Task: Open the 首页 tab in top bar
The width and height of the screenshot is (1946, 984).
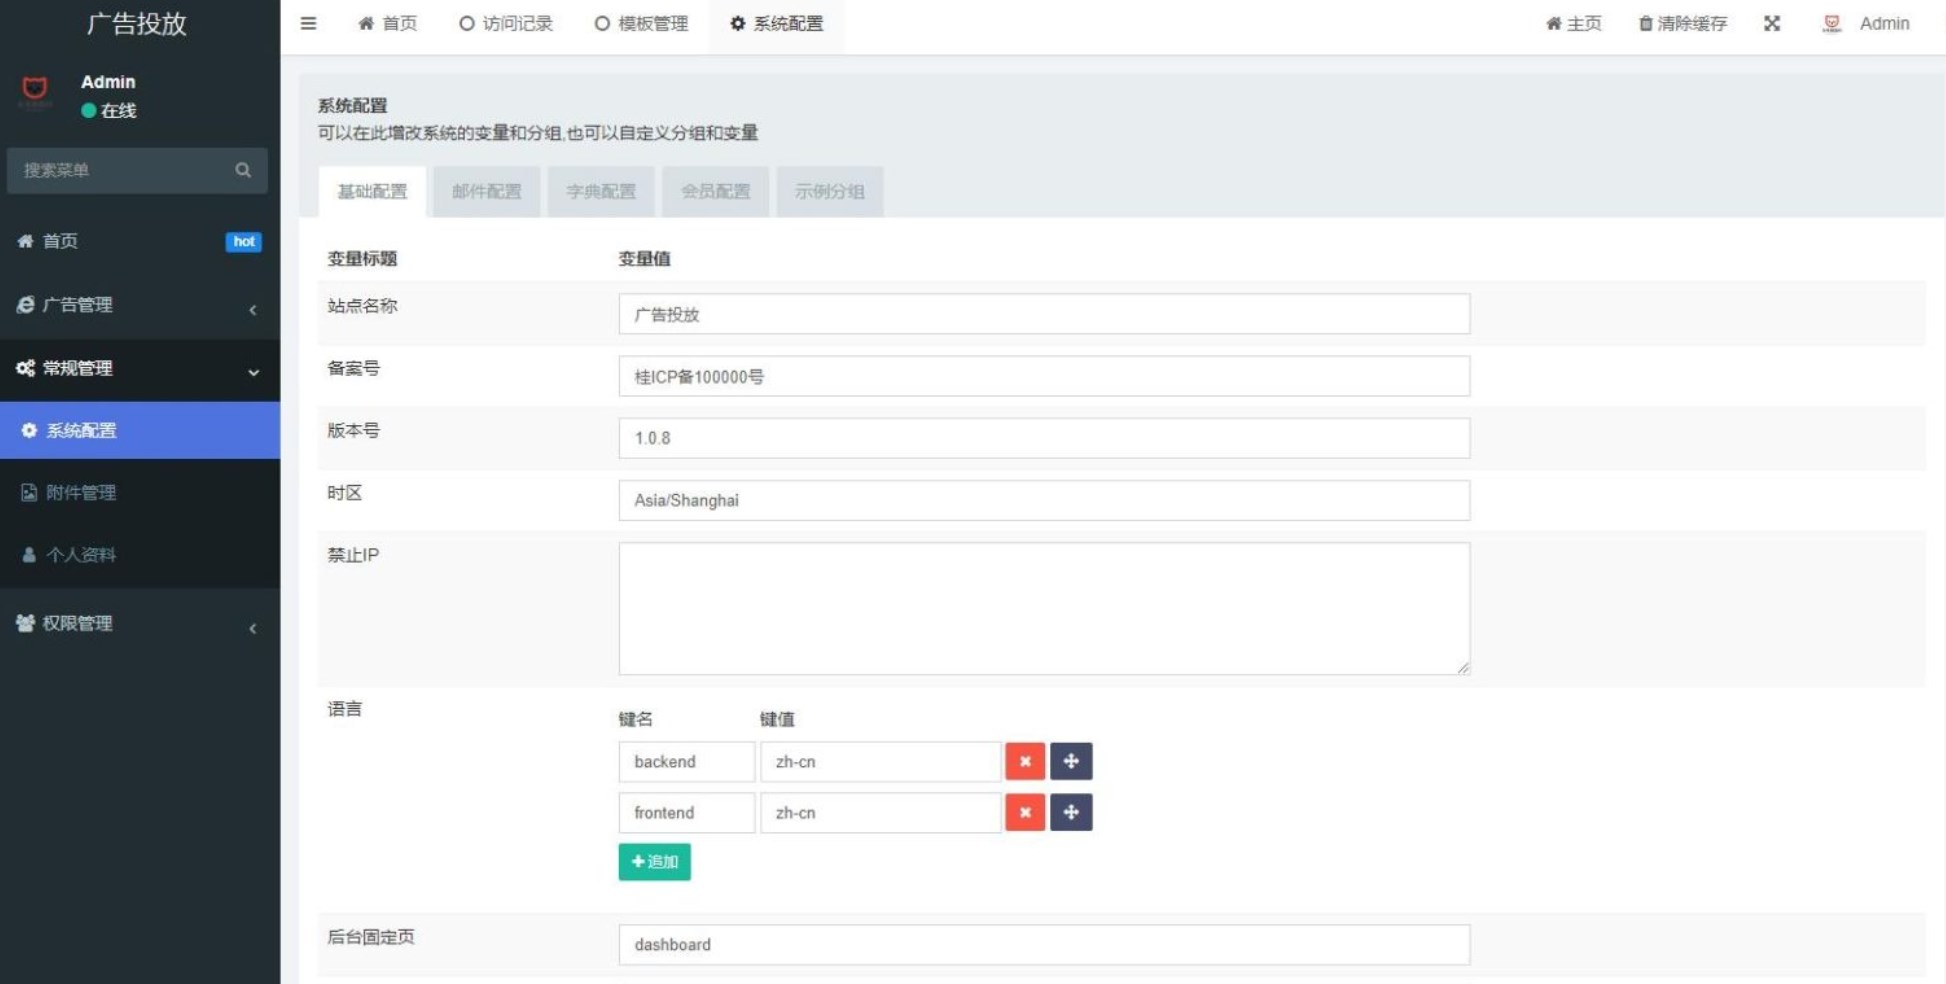Action: (x=387, y=23)
